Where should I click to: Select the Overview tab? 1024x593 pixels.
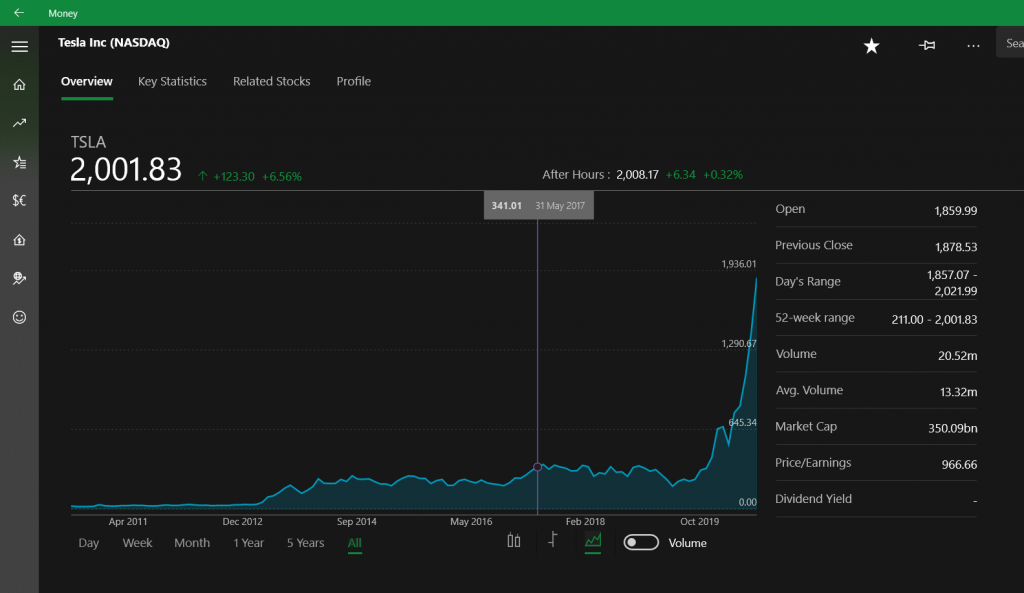pos(87,82)
